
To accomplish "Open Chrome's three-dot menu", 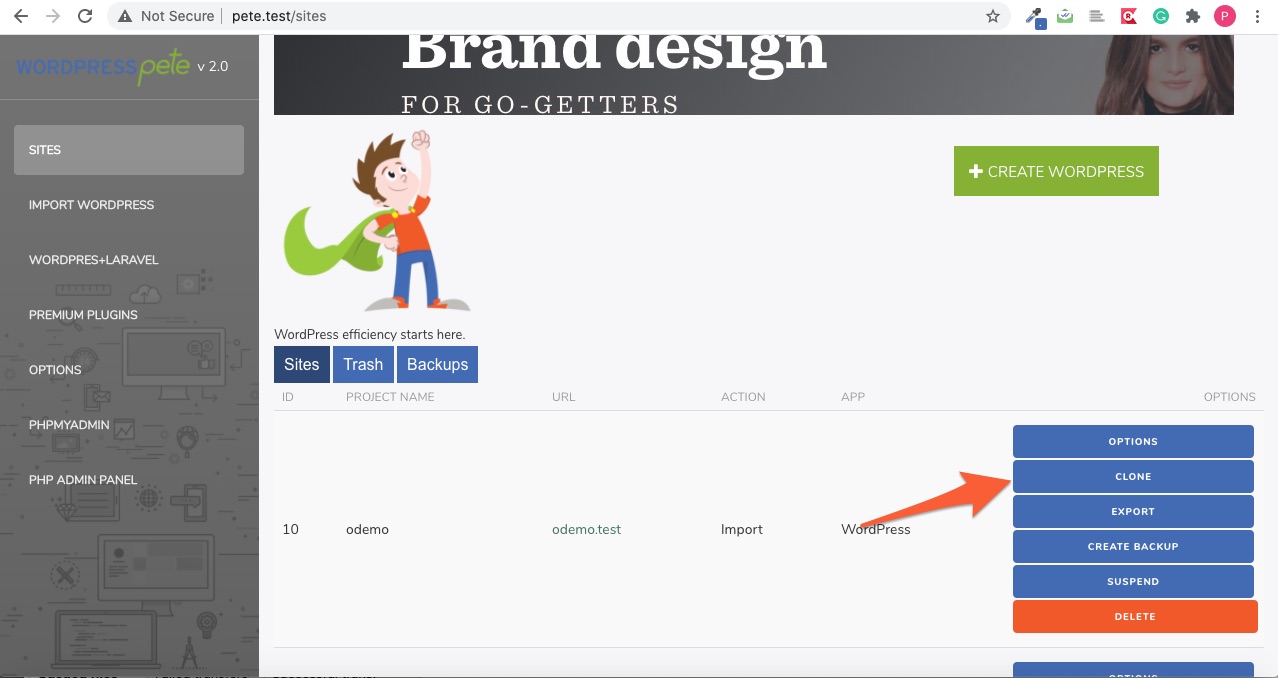I will [x=1257, y=16].
